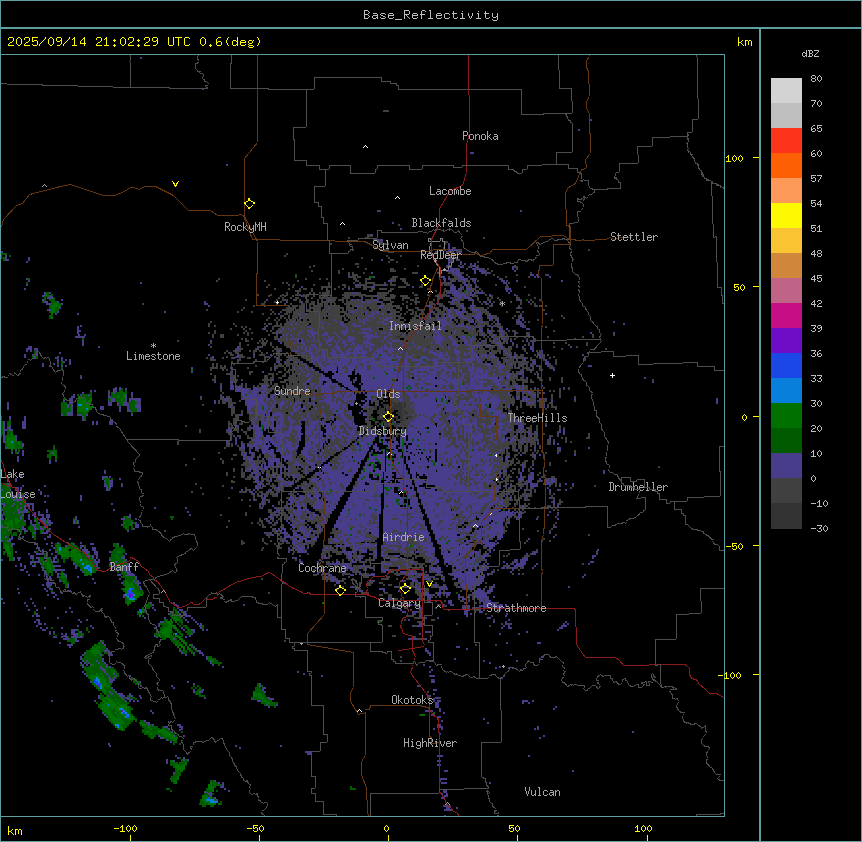
Task: Click the Limestone label
Action: coord(153,356)
